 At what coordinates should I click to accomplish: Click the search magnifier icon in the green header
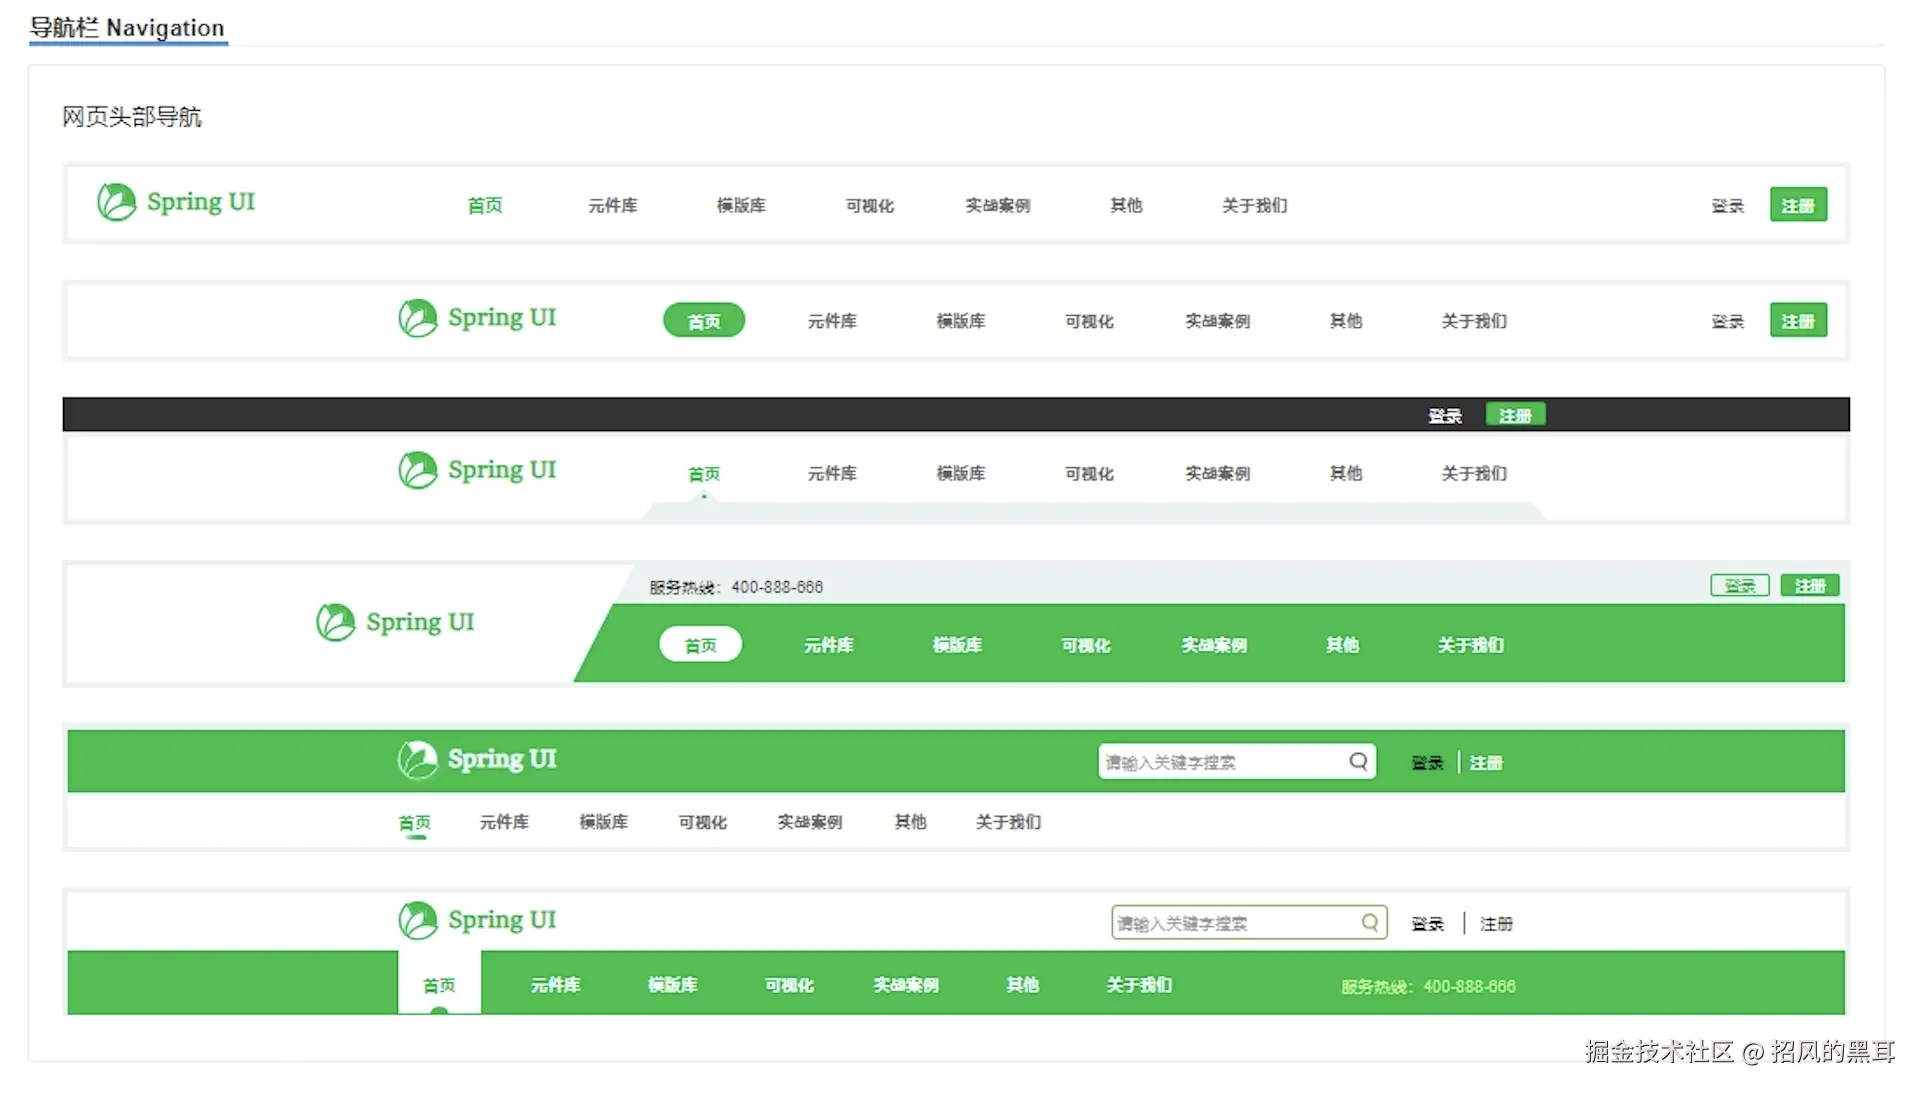coord(1358,762)
